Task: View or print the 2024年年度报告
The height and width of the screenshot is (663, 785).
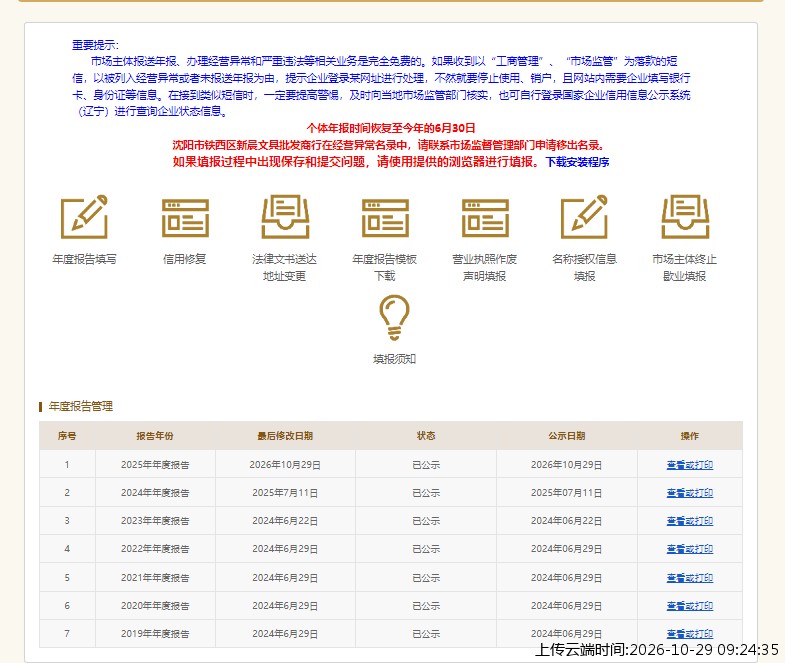Action: pyautogui.click(x=689, y=493)
